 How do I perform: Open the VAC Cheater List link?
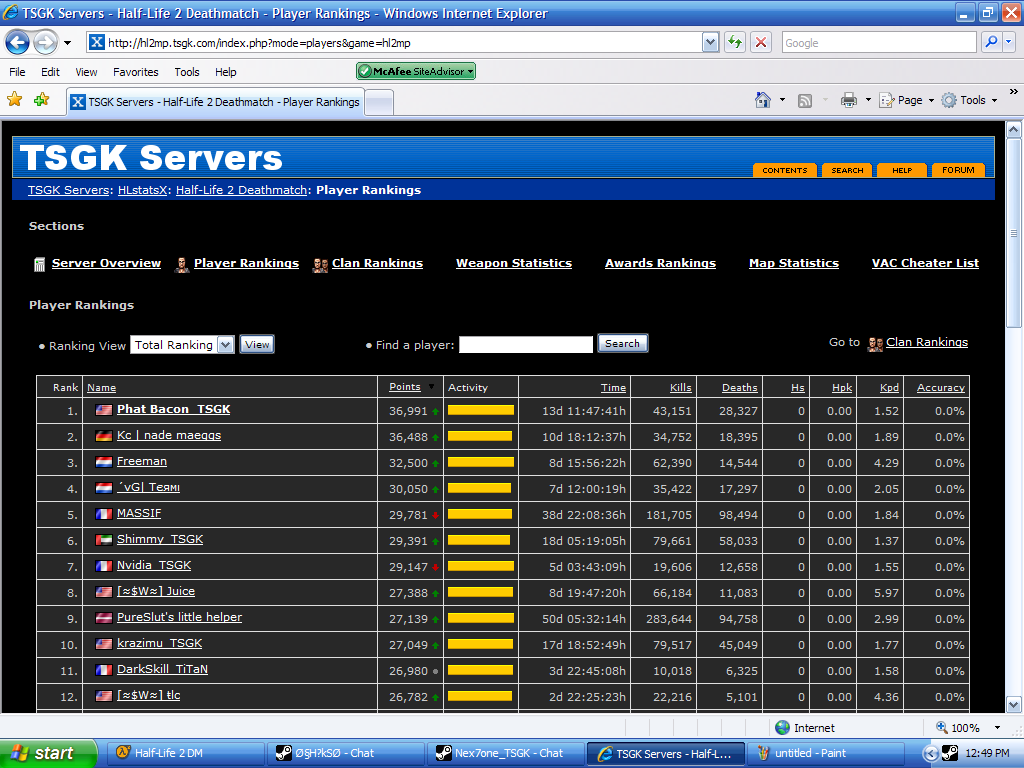(x=925, y=263)
